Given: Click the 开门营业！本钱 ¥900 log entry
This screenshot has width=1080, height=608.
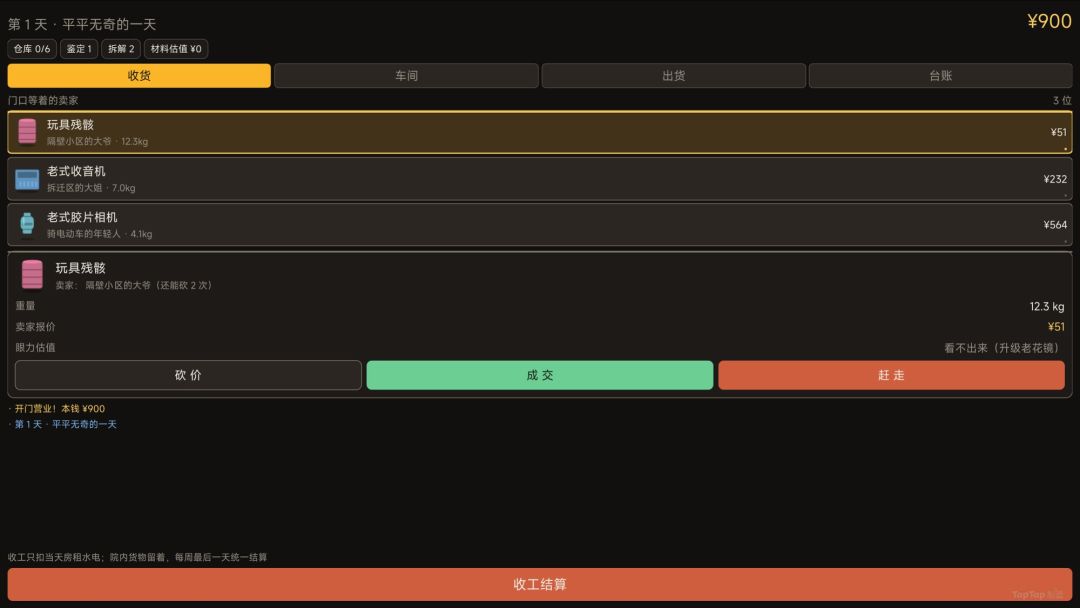Looking at the screenshot, I should 59,408.
